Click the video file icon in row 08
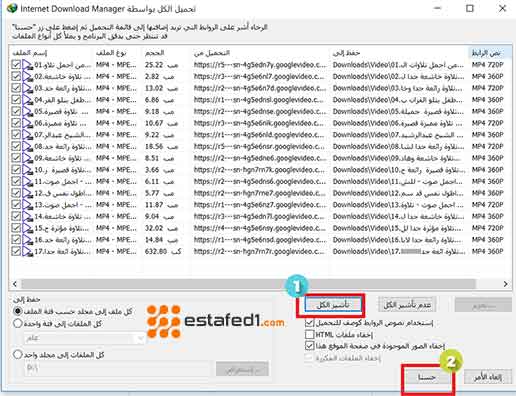 click(28, 147)
